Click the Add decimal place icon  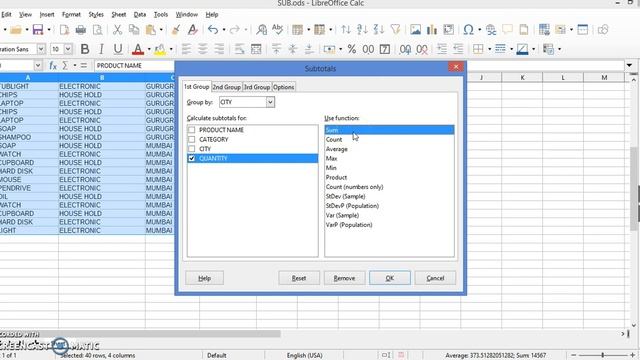[405, 49]
